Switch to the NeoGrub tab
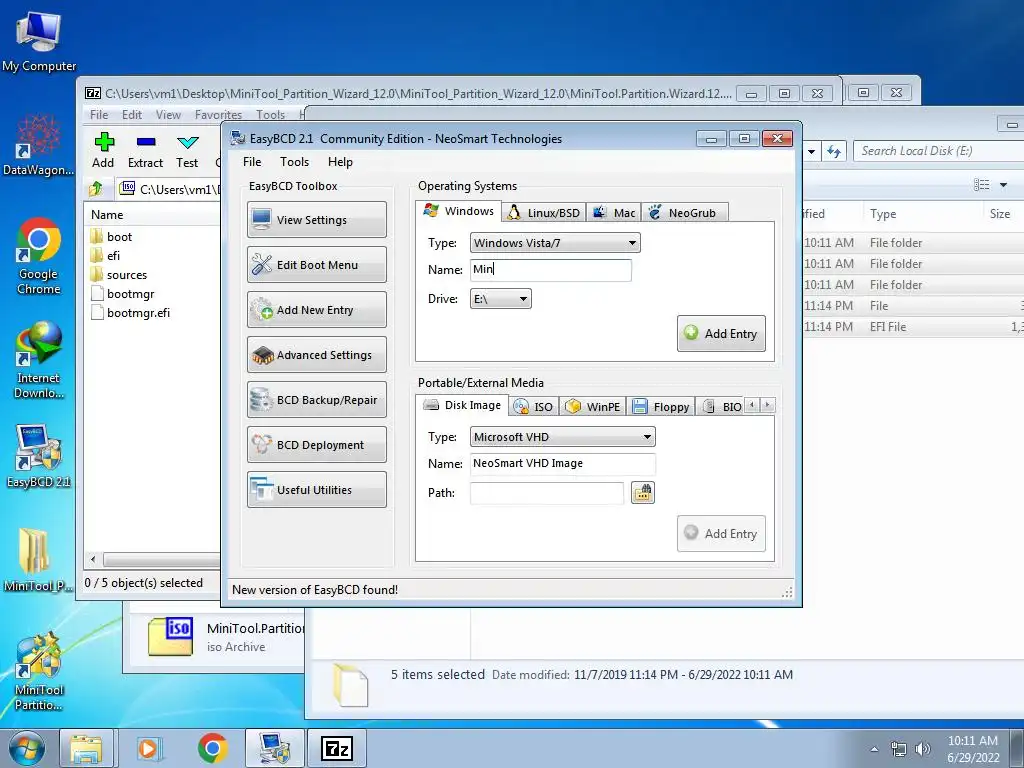Viewport: 1024px width, 768px height. pyautogui.click(x=684, y=213)
